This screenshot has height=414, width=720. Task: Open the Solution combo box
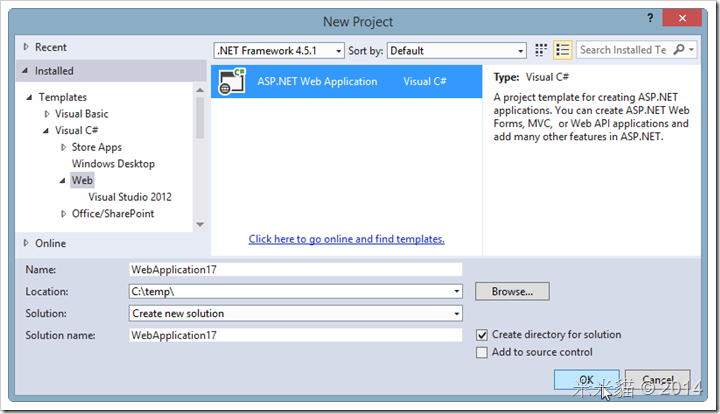295,313
